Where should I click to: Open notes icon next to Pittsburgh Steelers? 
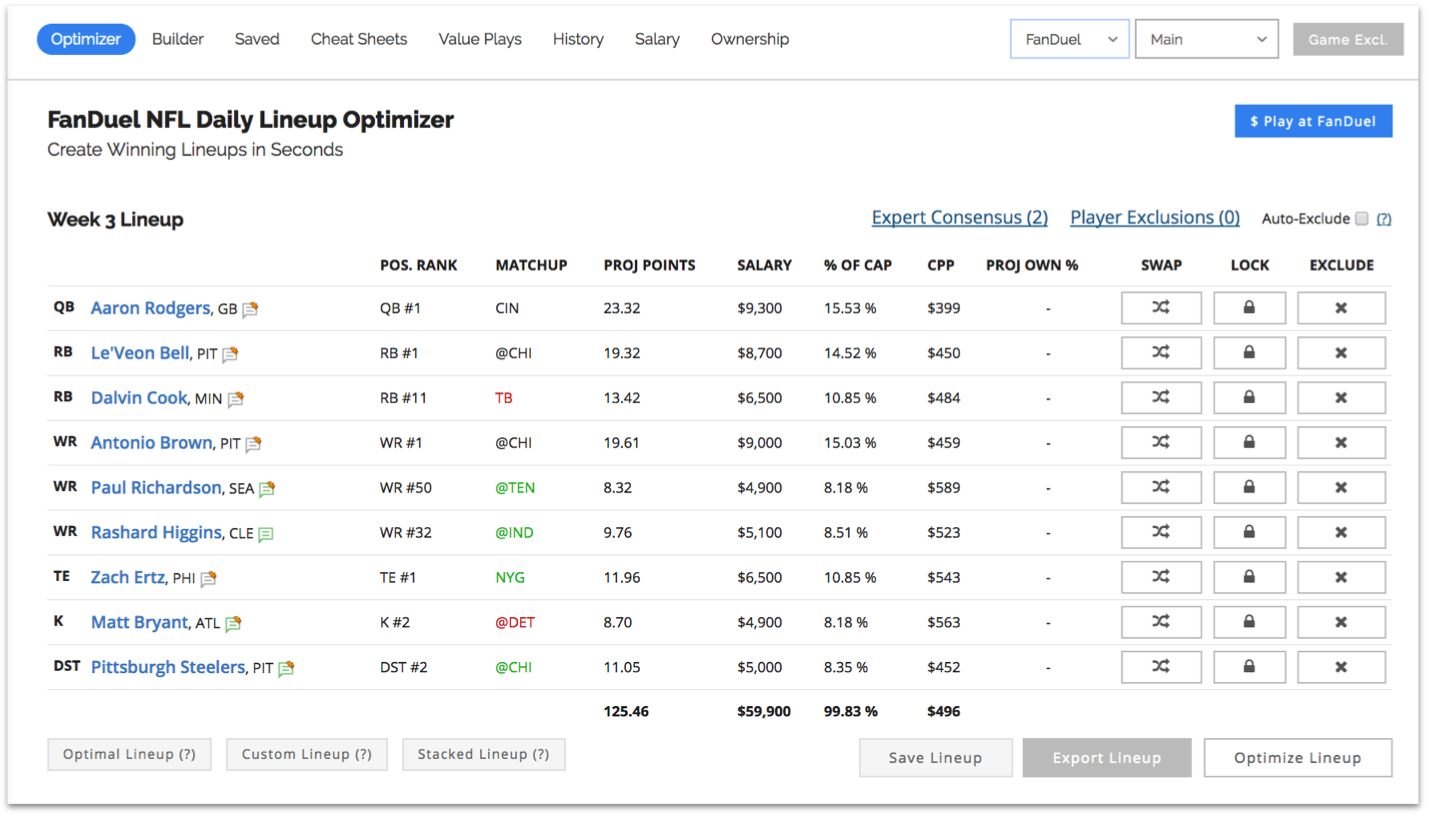pos(286,668)
